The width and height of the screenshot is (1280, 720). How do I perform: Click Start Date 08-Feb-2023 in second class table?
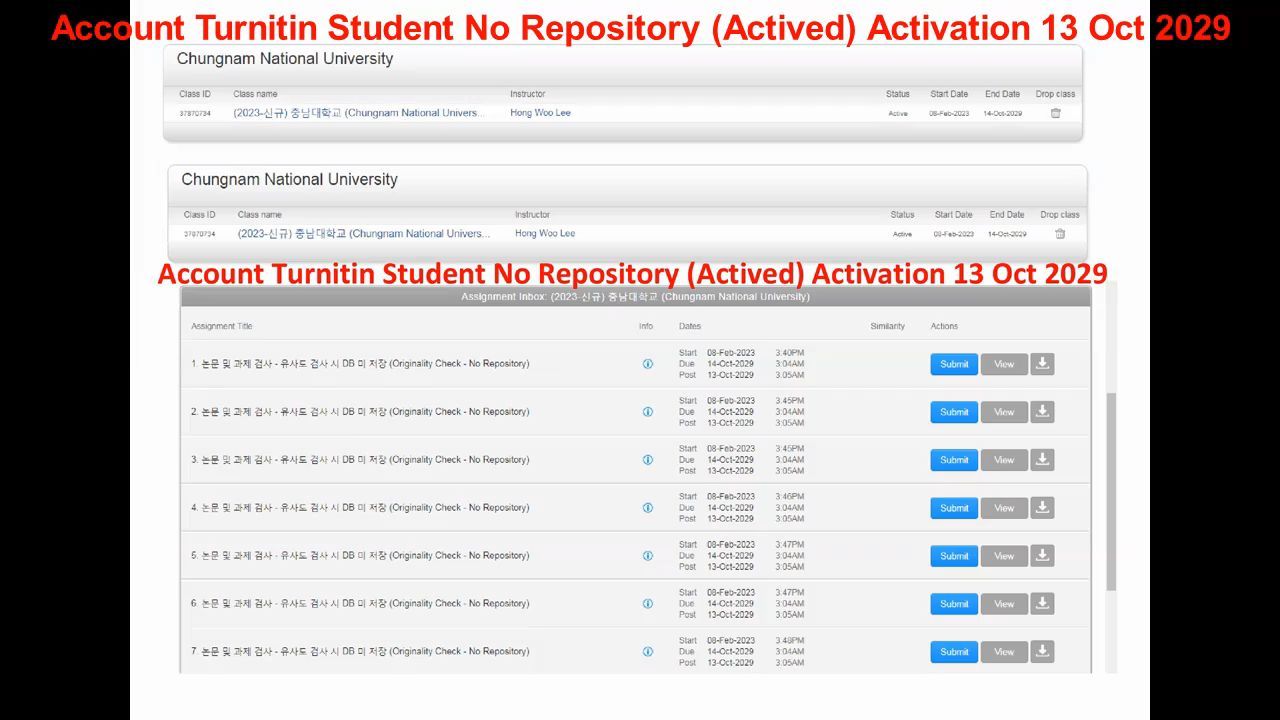pyautogui.click(x=953, y=234)
